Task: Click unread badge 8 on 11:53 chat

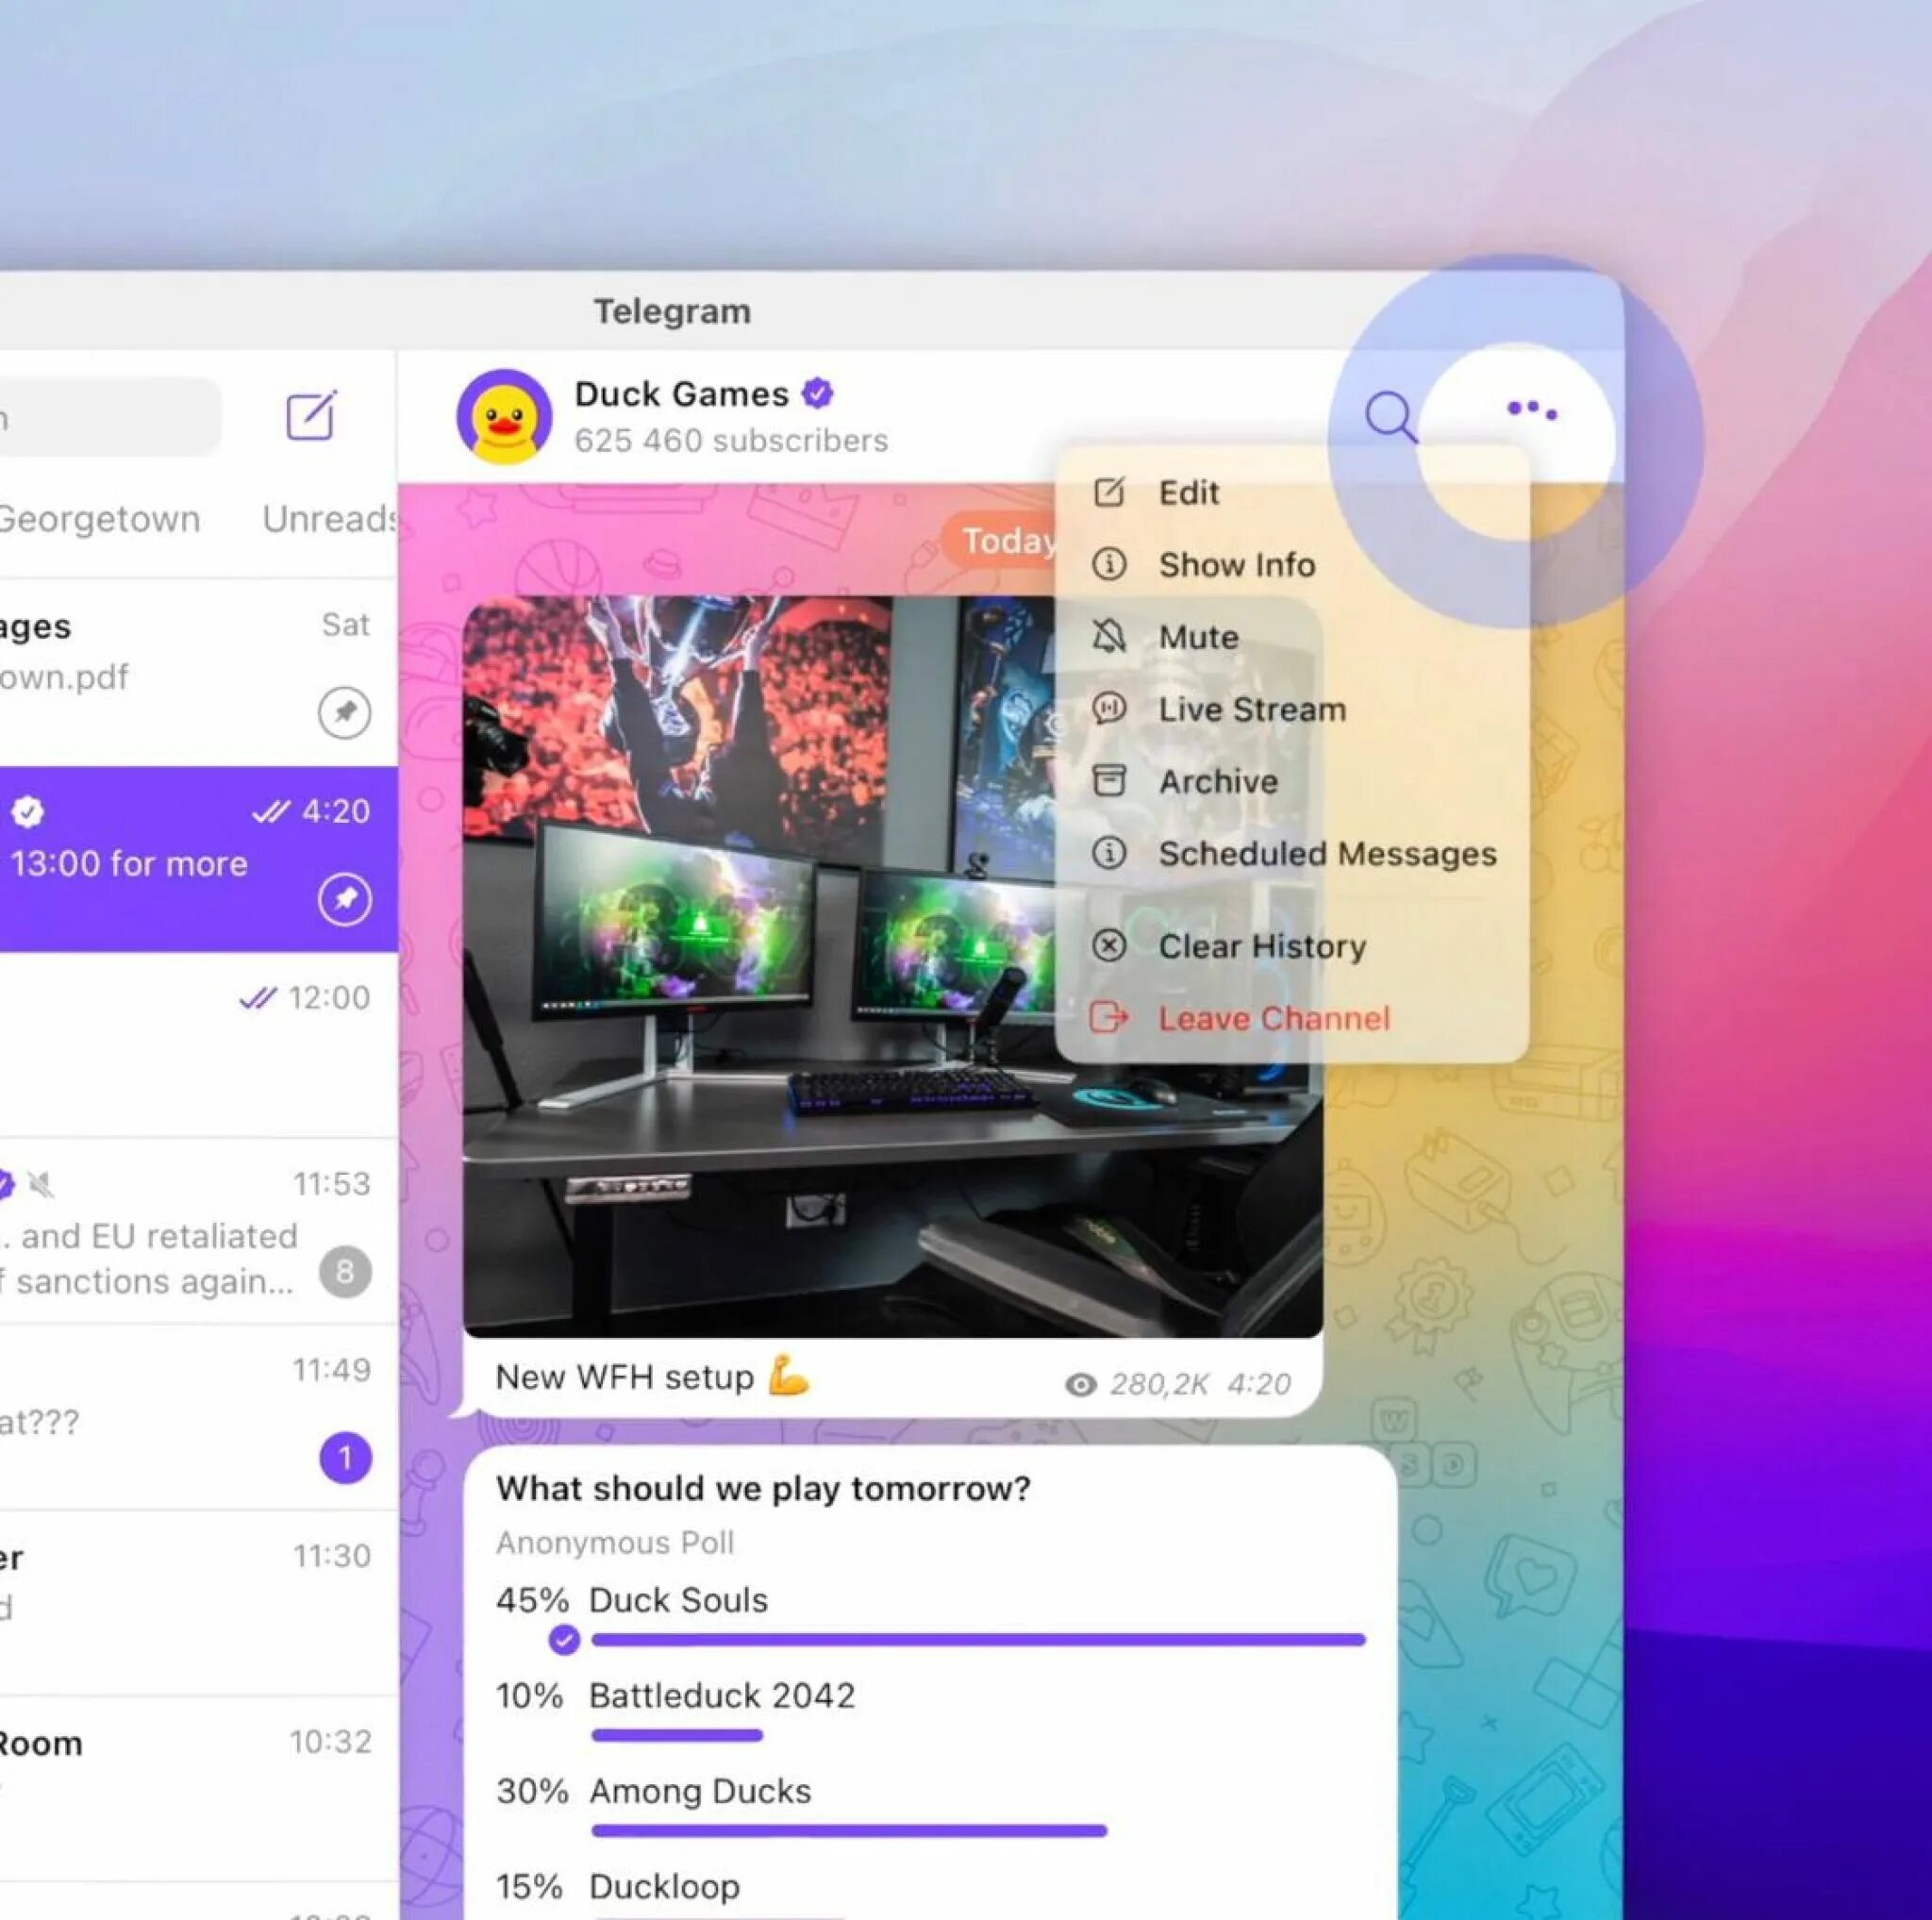Action: click(345, 1272)
